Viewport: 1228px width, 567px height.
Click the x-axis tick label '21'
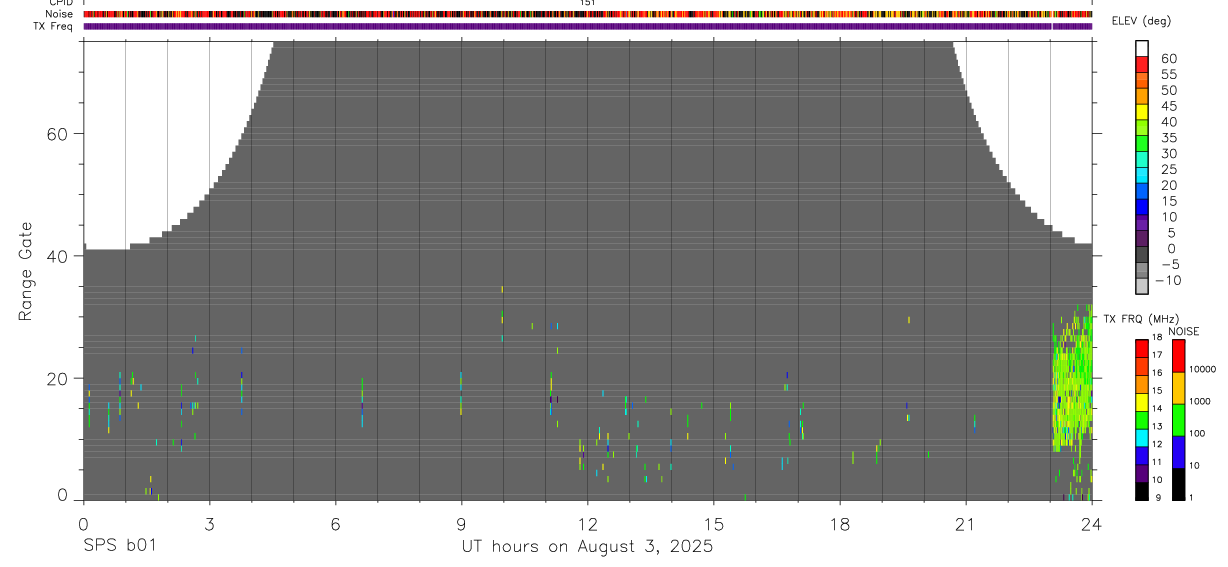[x=966, y=525]
